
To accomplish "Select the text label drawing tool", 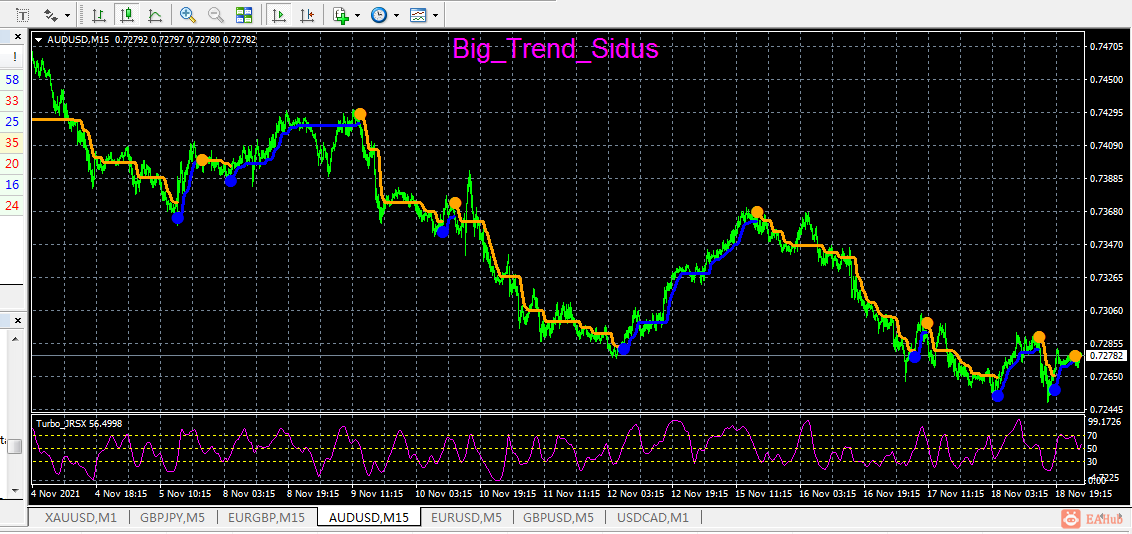I will click(23, 15).
